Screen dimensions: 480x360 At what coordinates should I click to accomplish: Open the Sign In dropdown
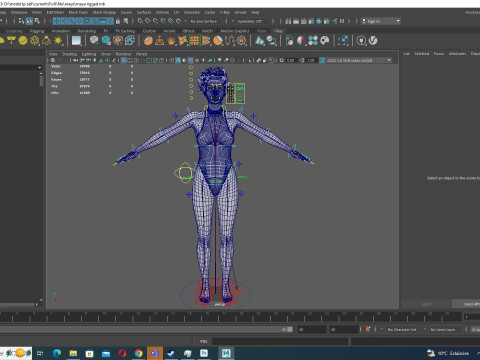pos(381,21)
